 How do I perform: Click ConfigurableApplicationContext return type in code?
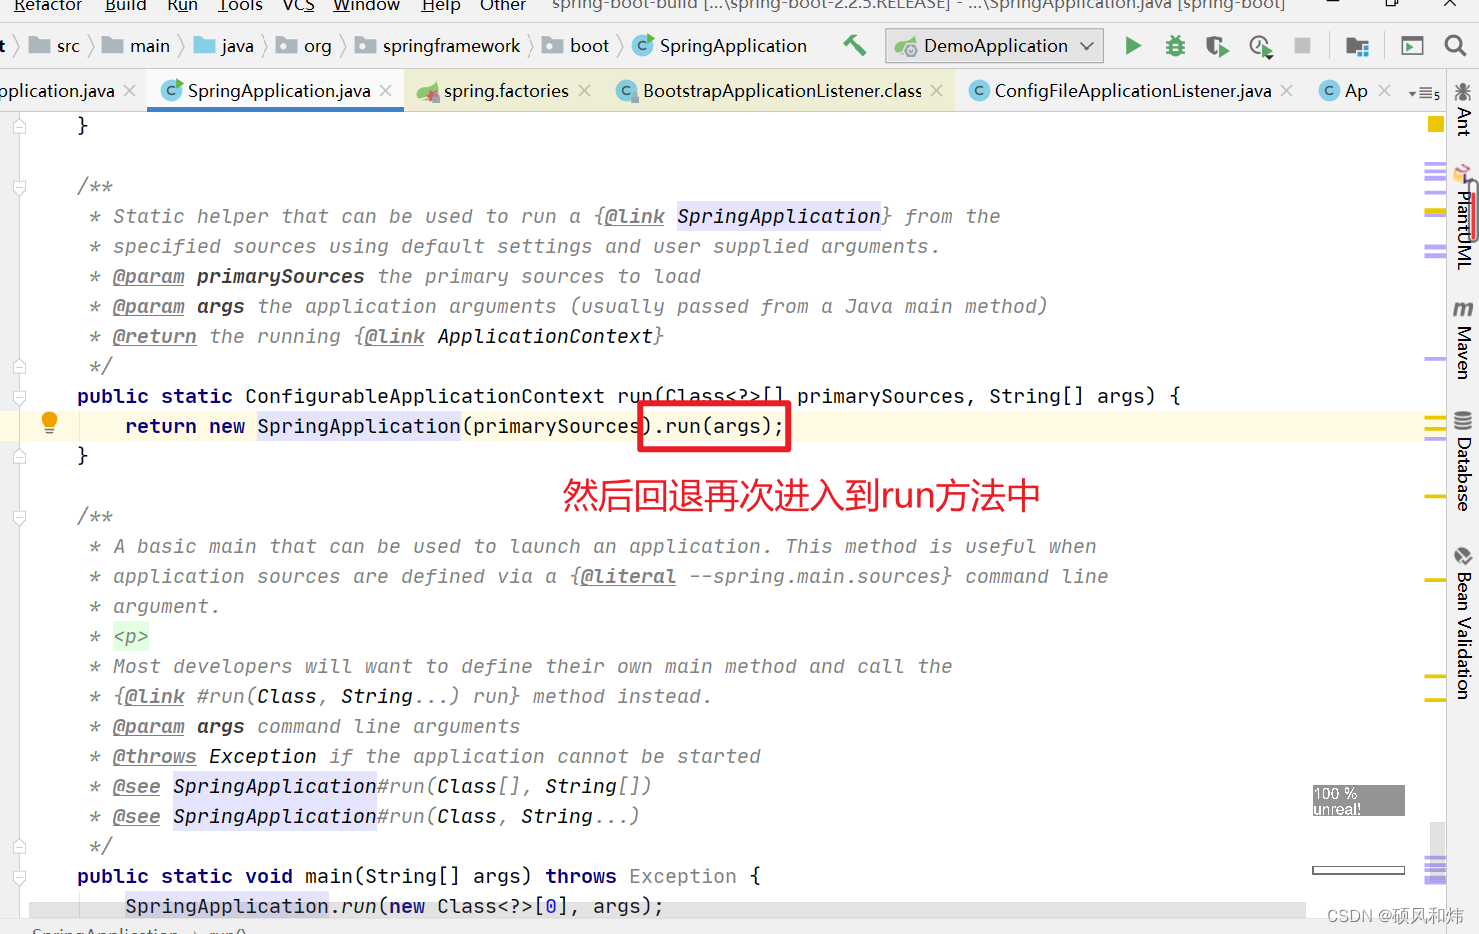click(x=425, y=397)
